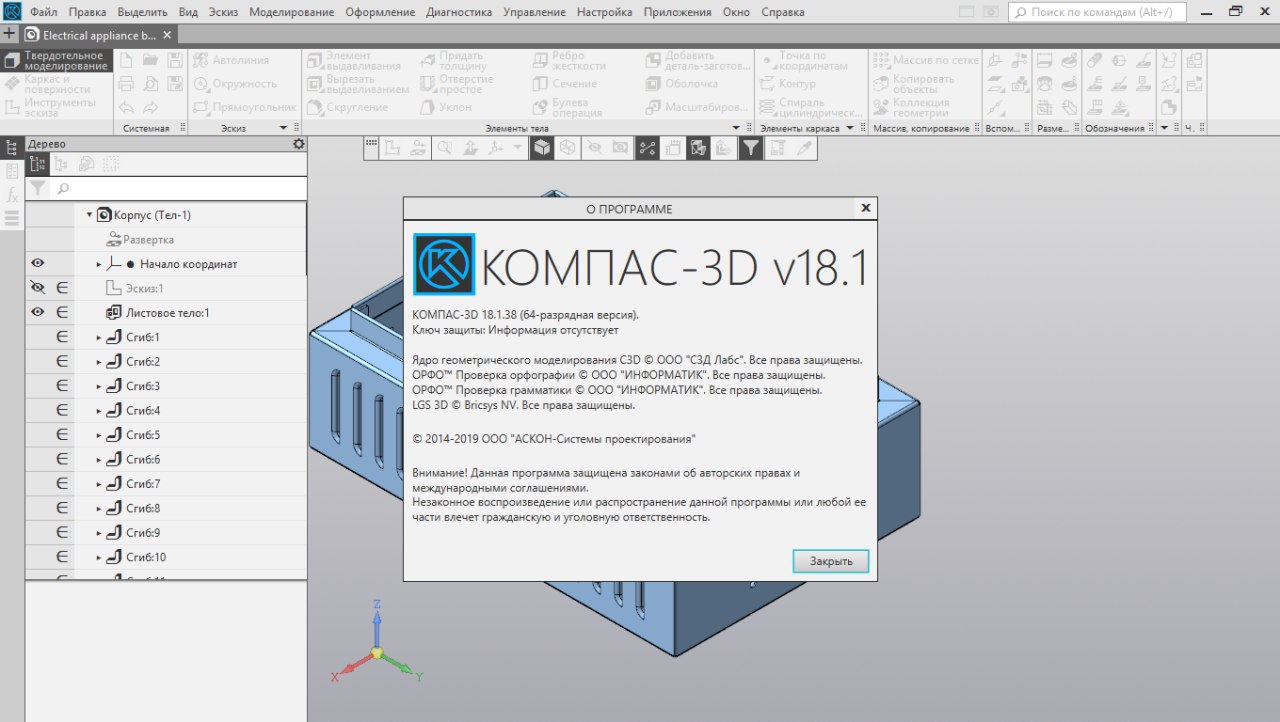Activate the Сечение section tool
This screenshot has height=722, width=1280.
[x=564, y=84]
